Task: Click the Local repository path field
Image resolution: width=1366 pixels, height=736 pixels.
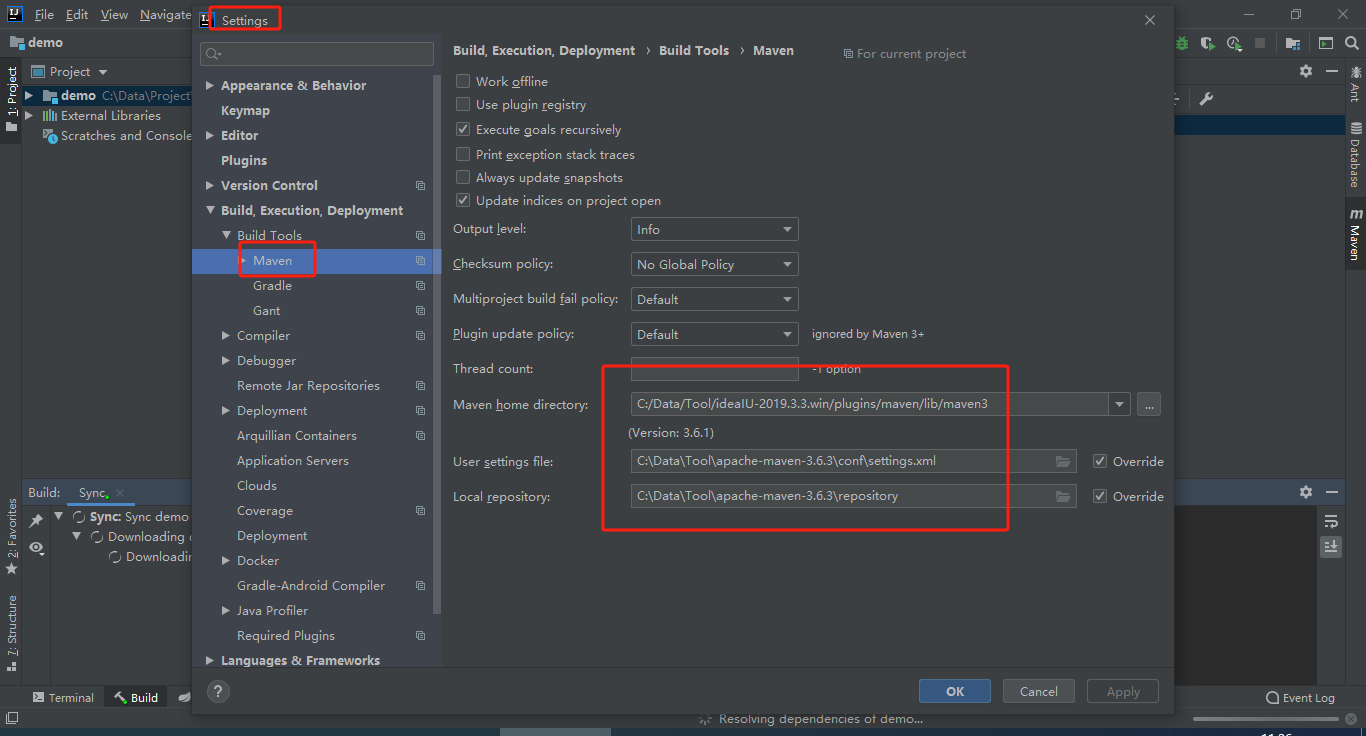Action: click(x=854, y=496)
